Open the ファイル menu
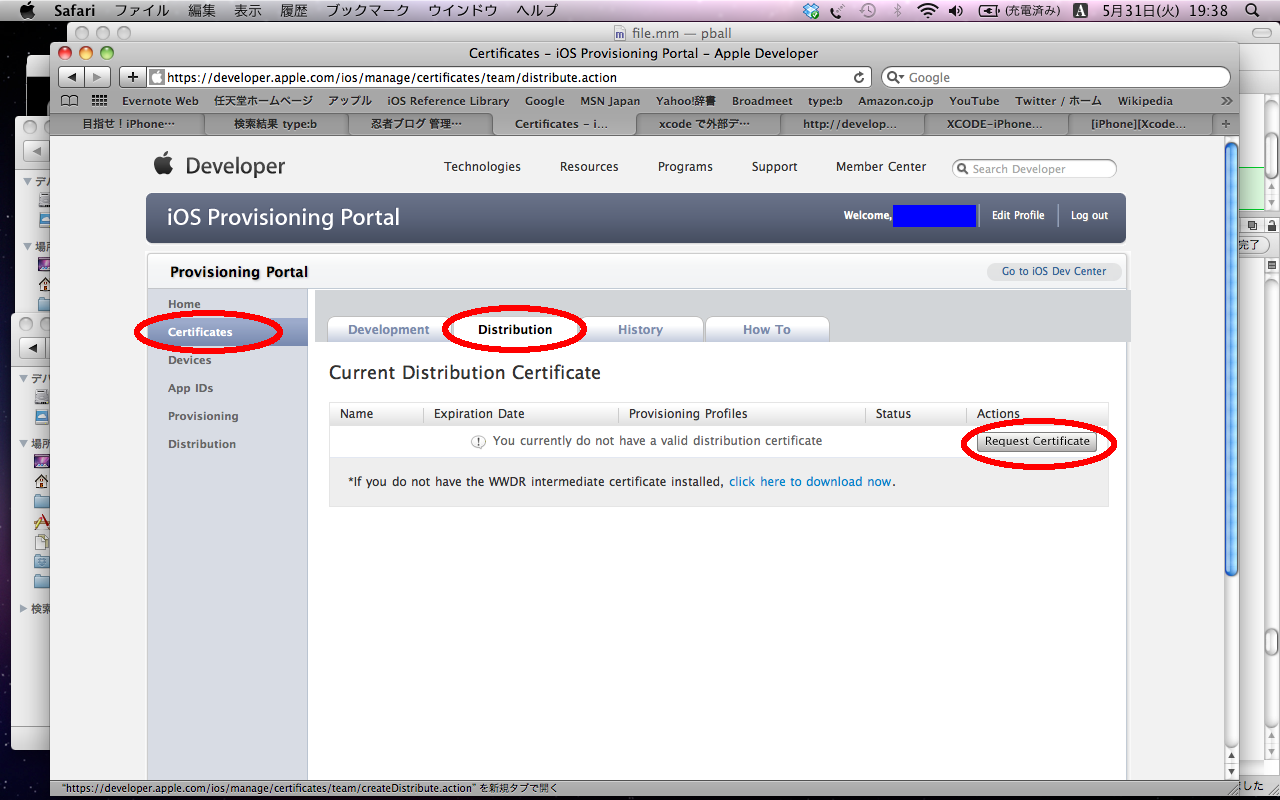 (x=141, y=10)
